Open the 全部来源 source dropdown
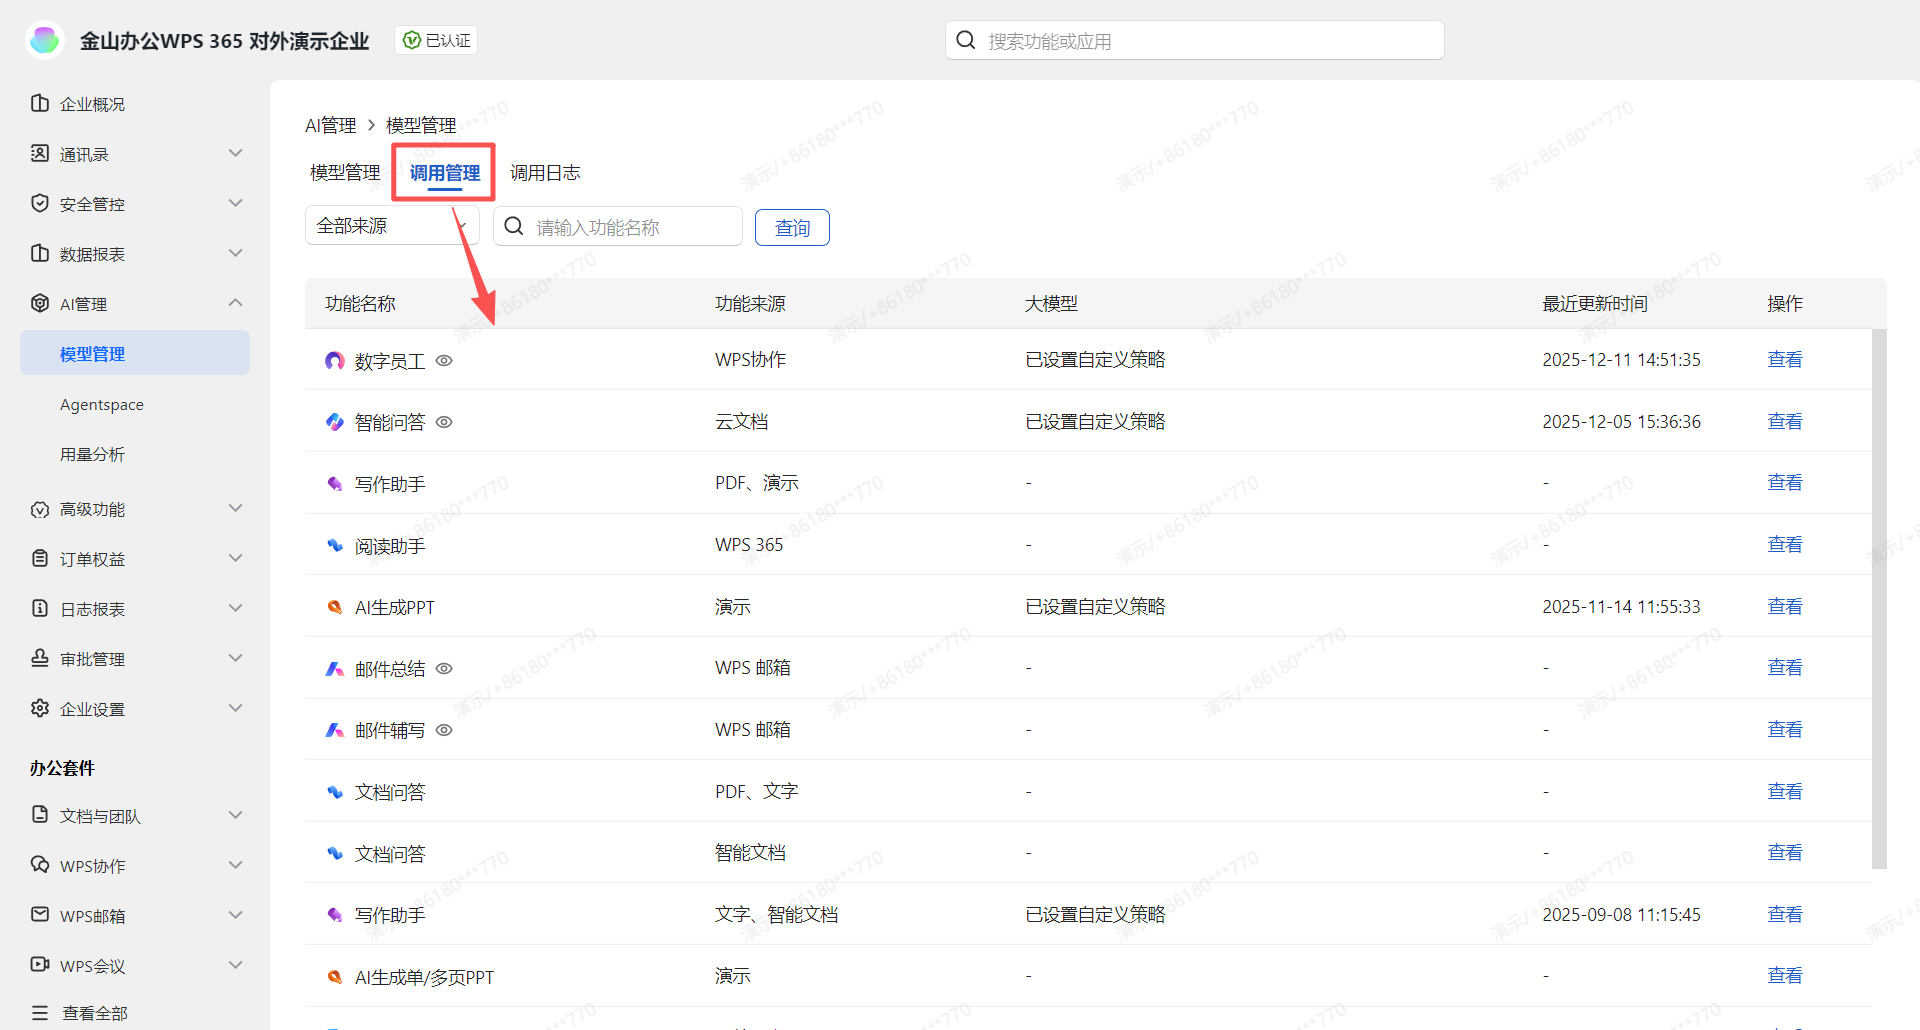This screenshot has width=1920, height=1030. pyautogui.click(x=392, y=226)
